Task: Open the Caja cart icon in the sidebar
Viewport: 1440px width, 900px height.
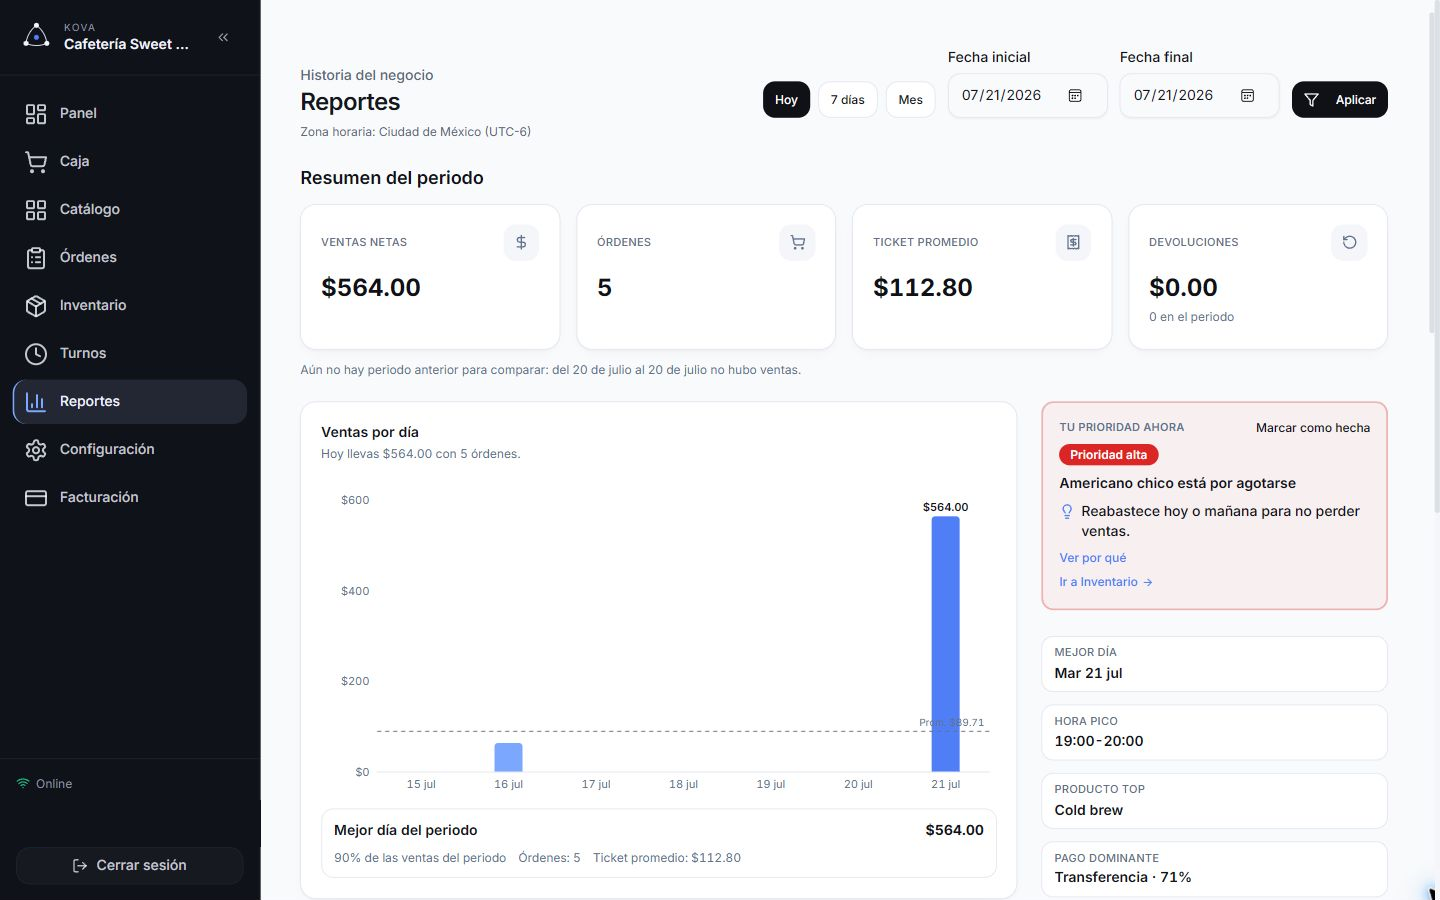Action: click(36, 161)
